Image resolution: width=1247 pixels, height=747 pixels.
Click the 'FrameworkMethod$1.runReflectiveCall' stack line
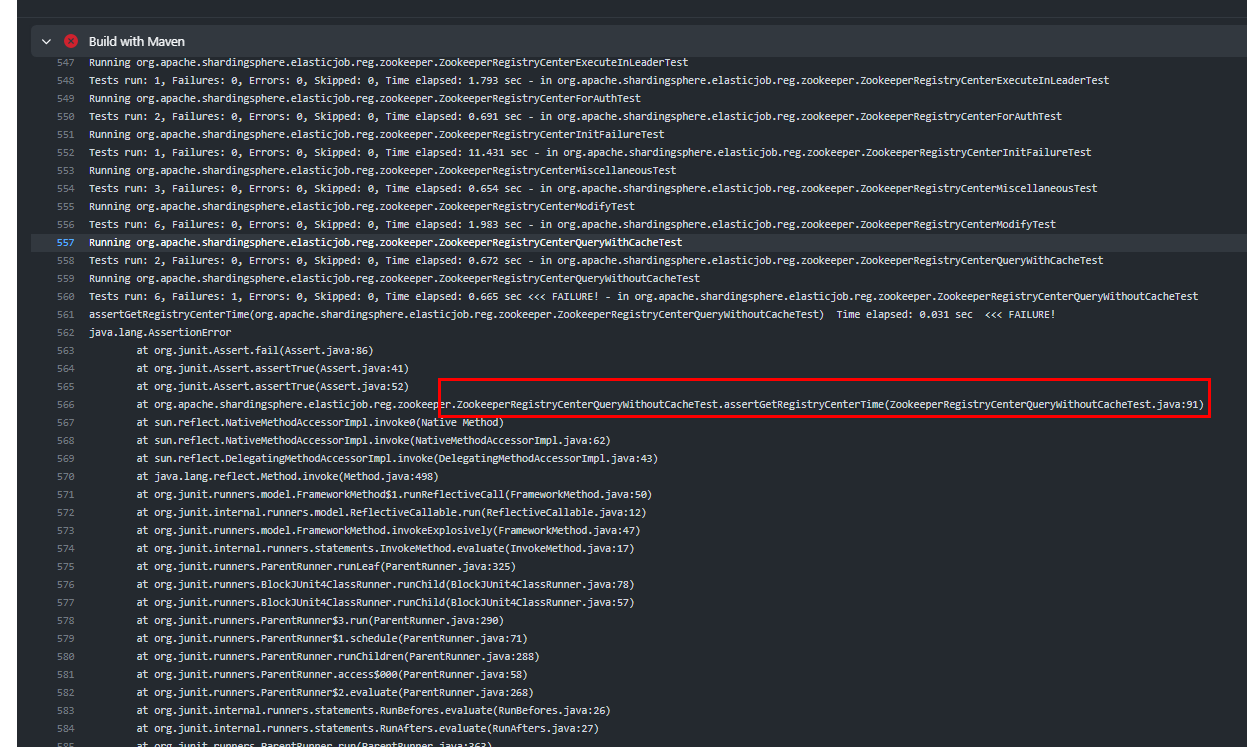(x=394, y=494)
